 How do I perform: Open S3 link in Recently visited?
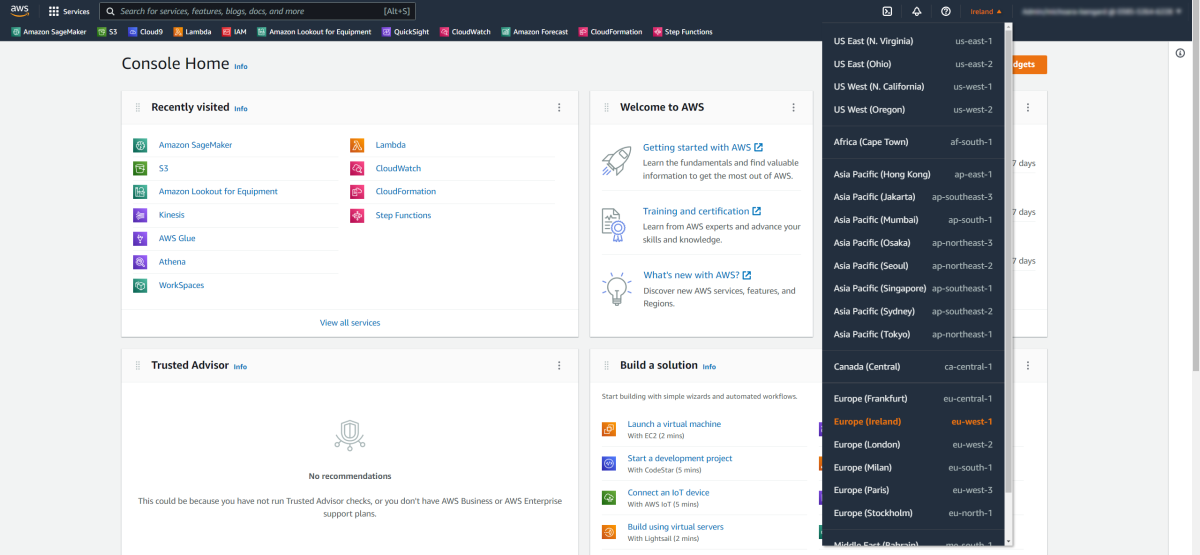tap(163, 168)
